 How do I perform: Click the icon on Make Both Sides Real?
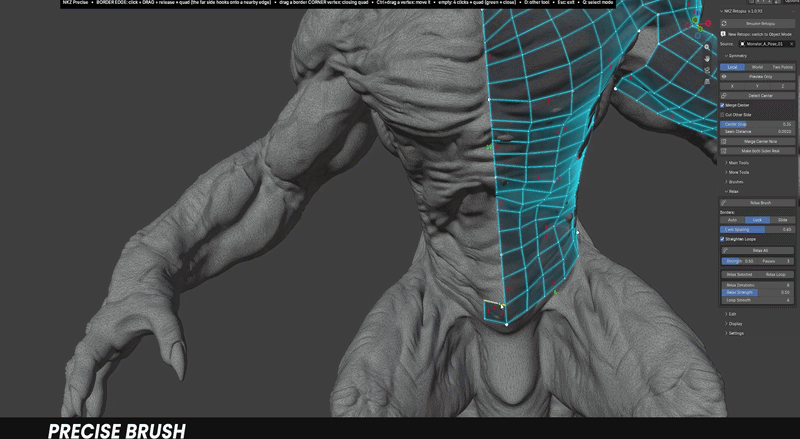pyautogui.click(x=724, y=151)
